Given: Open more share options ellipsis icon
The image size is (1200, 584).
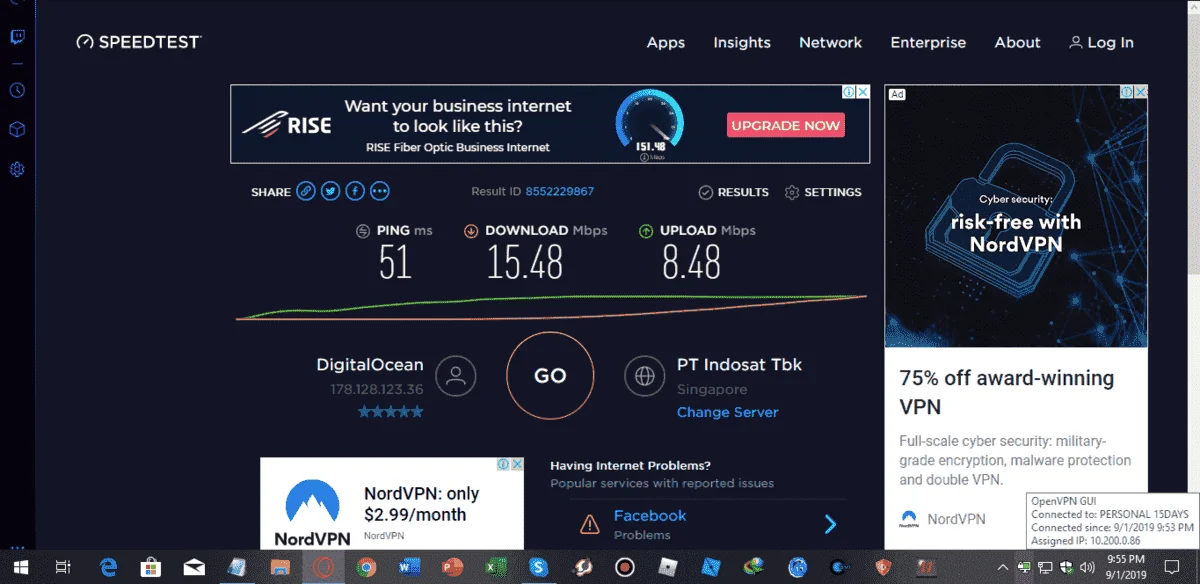Looking at the screenshot, I should click(379, 191).
